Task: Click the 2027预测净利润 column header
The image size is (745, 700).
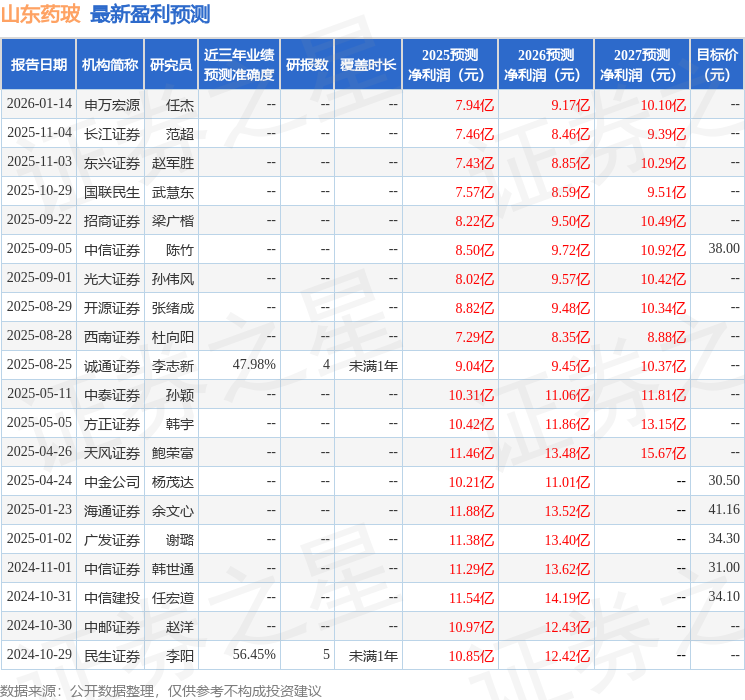Action: tap(642, 65)
